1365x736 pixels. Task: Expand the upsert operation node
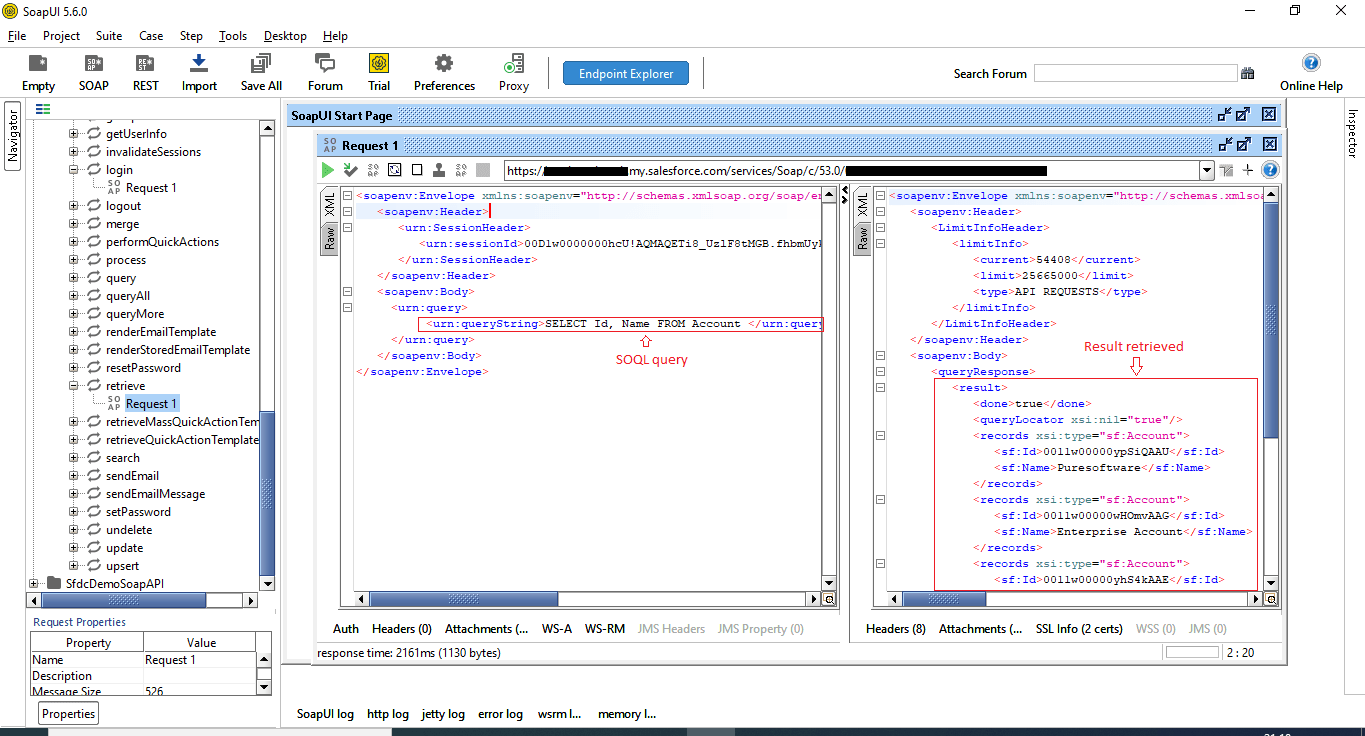coord(74,566)
